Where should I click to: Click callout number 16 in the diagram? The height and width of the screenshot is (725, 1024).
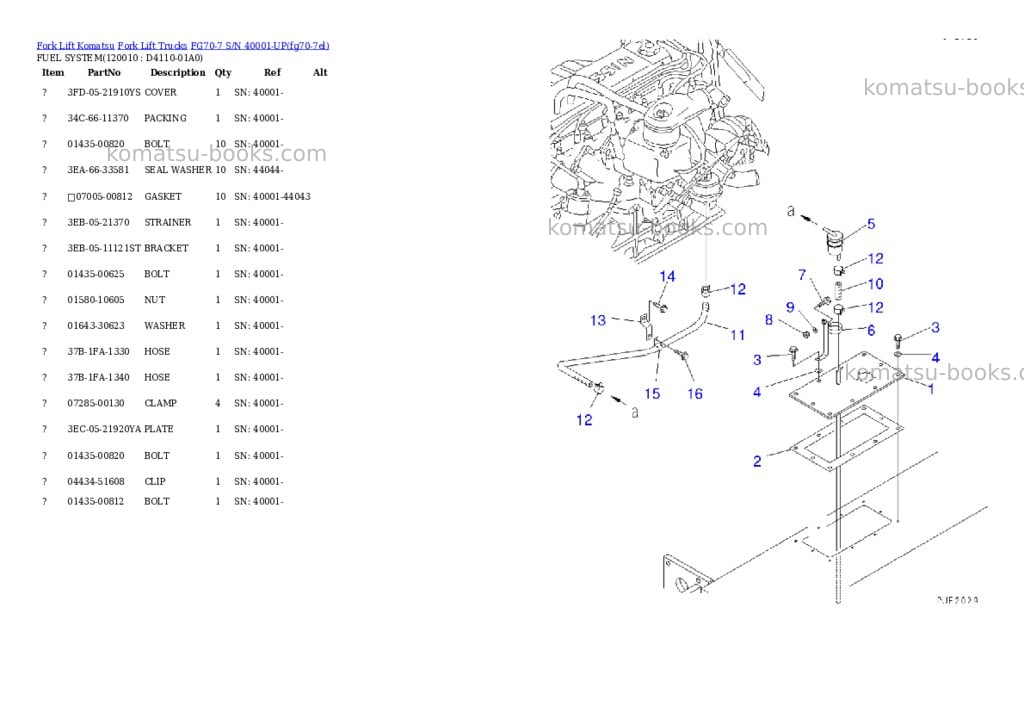[x=694, y=393]
